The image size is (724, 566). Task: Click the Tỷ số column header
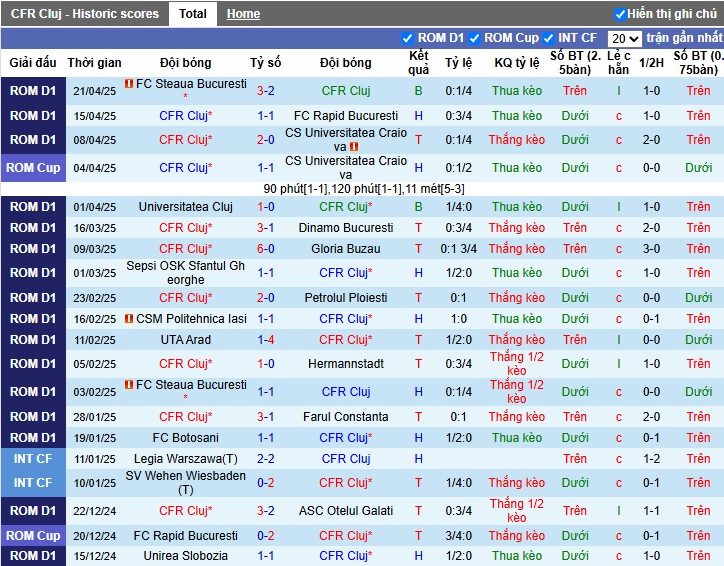pyautogui.click(x=265, y=63)
